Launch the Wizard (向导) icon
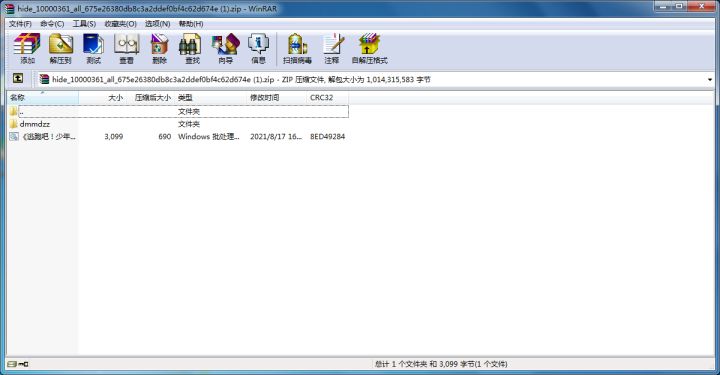The width and height of the screenshot is (720, 375). [x=225, y=49]
